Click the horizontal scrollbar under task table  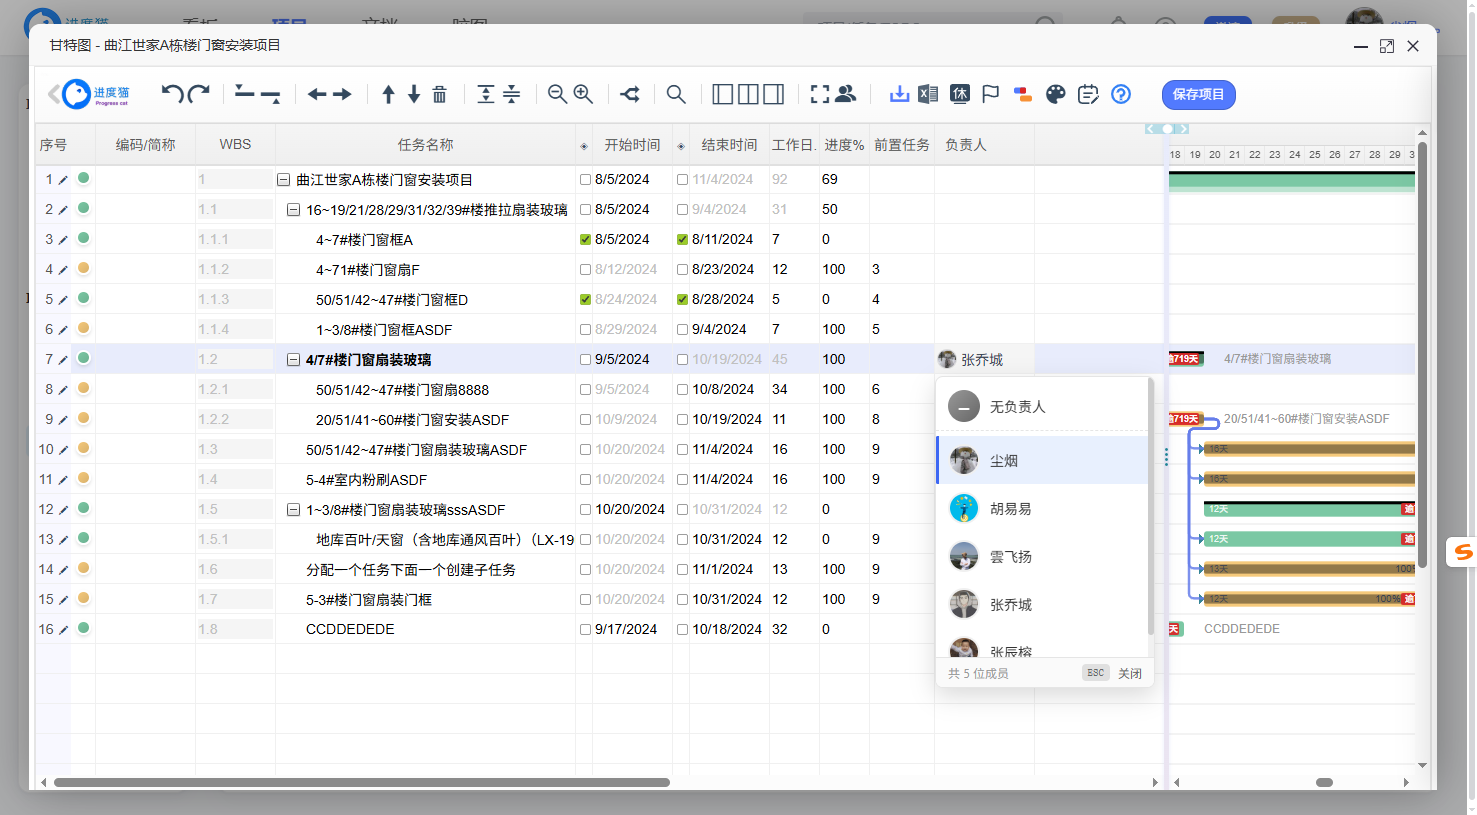(x=361, y=783)
